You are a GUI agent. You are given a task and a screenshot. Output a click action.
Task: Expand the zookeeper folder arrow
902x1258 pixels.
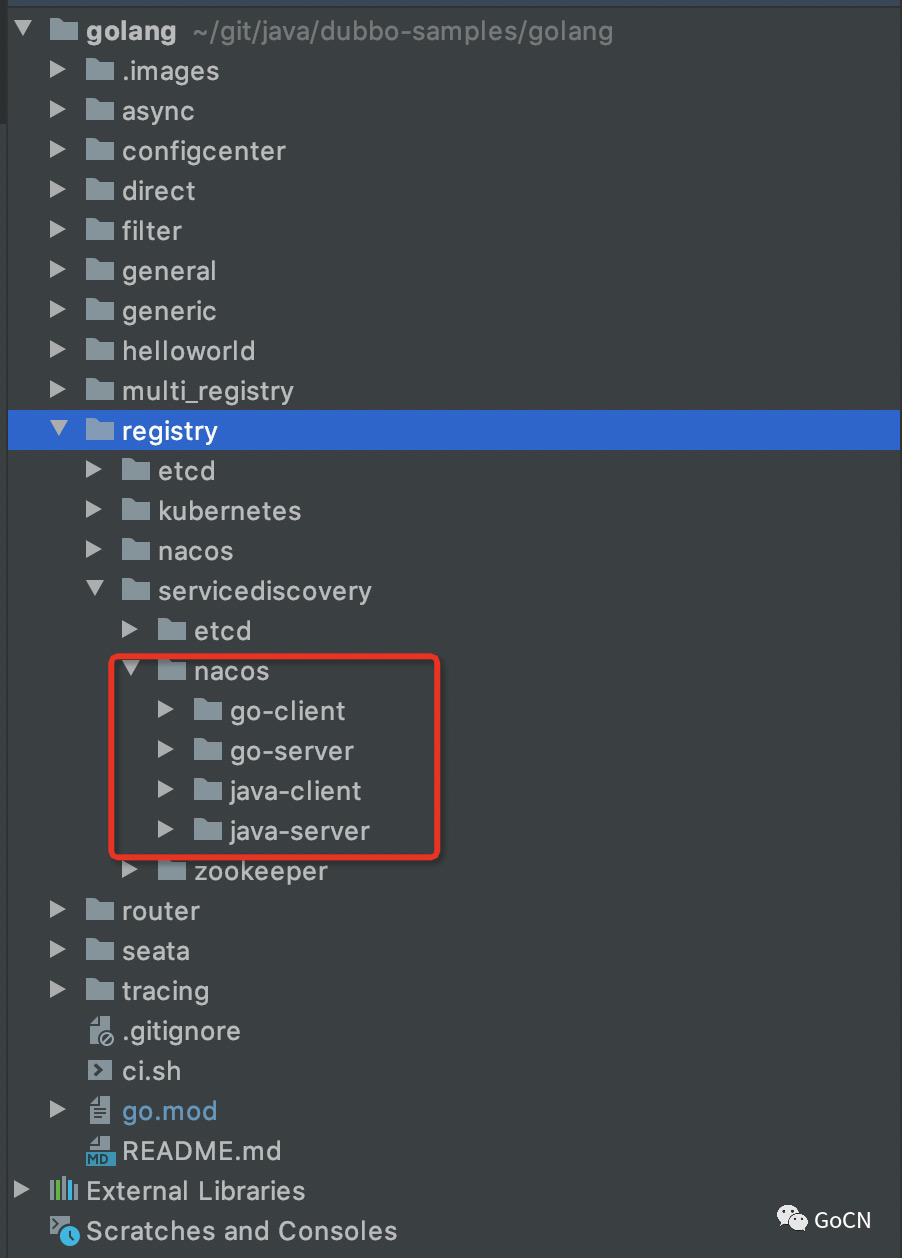[130, 871]
